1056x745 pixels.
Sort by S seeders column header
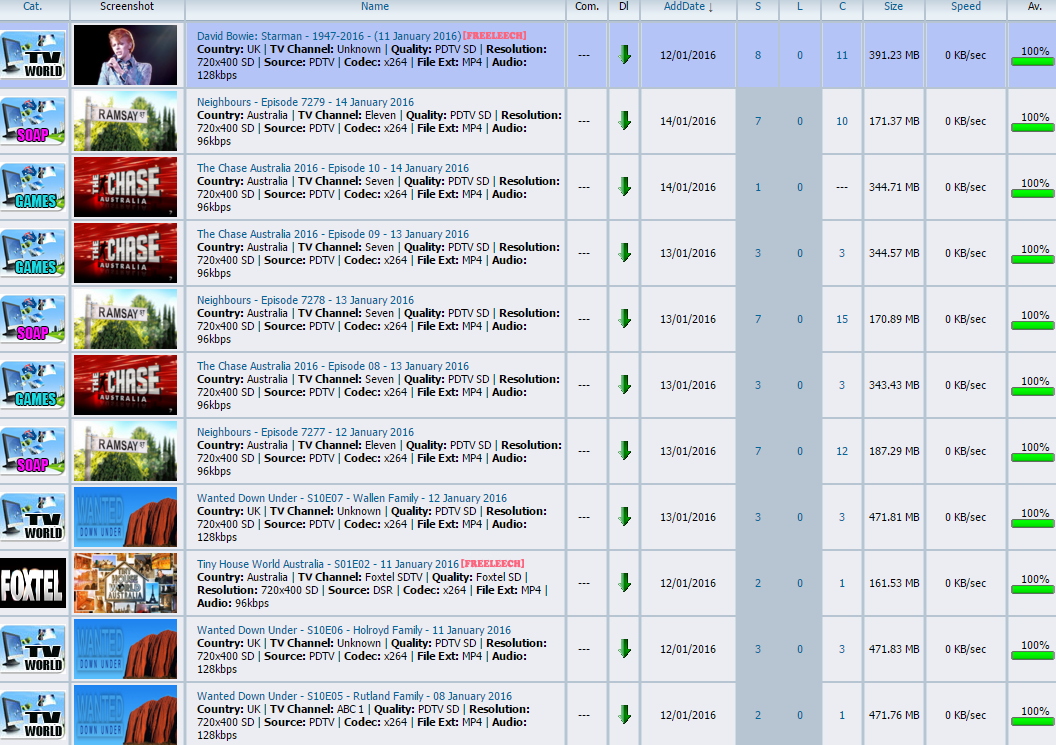click(x=758, y=6)
